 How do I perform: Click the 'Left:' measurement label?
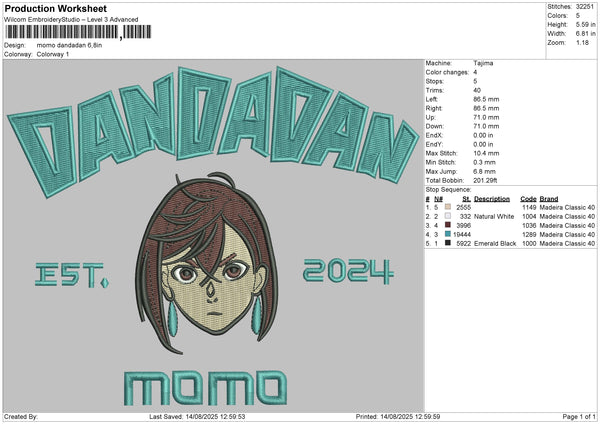(432, 99)
